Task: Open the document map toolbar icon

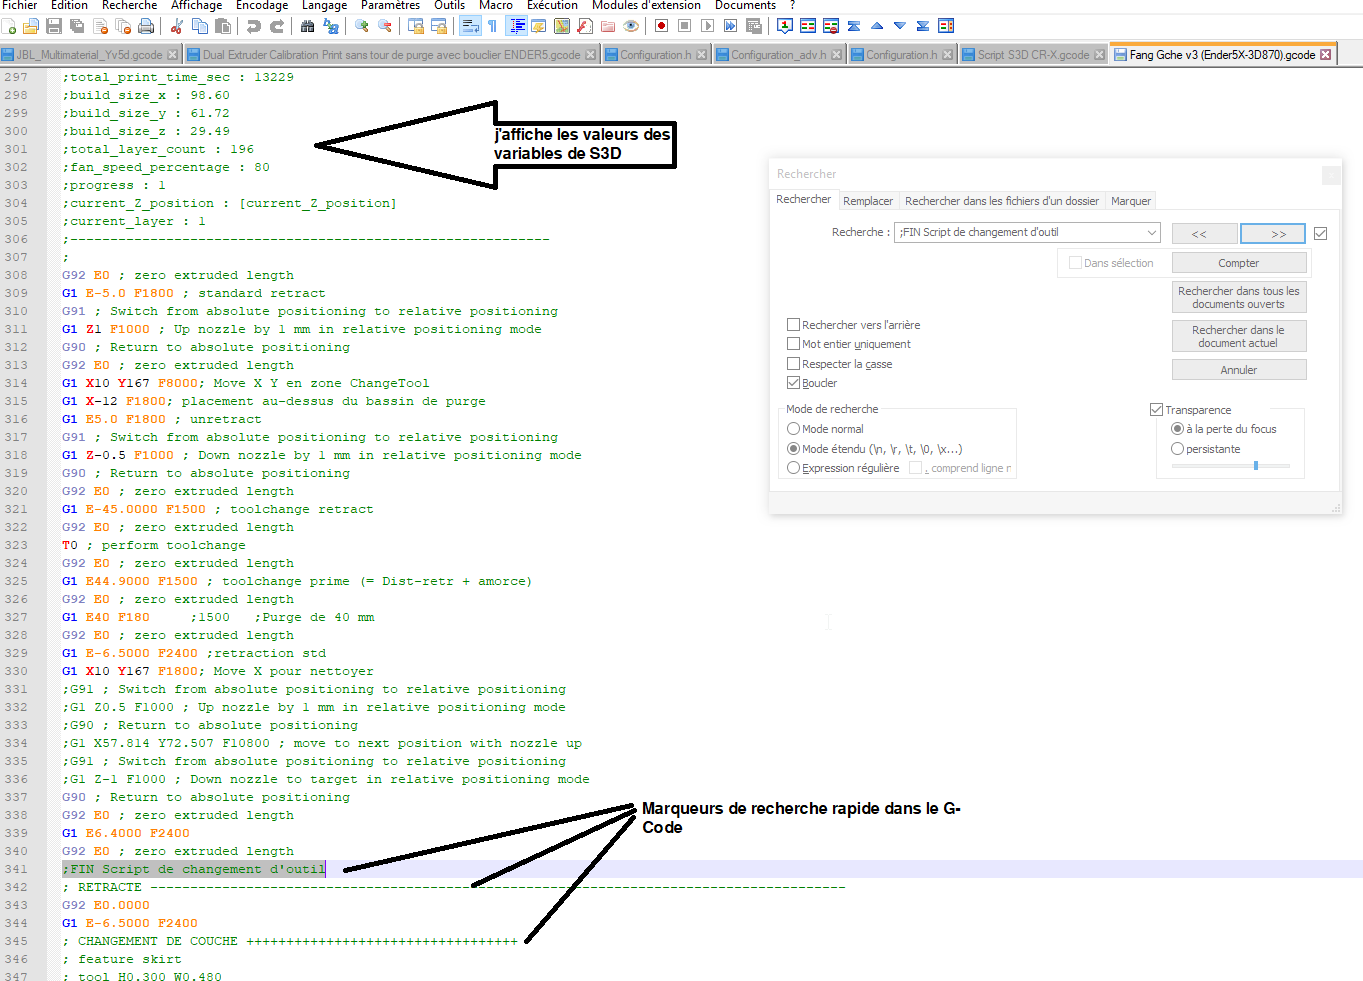Action: 562,26
